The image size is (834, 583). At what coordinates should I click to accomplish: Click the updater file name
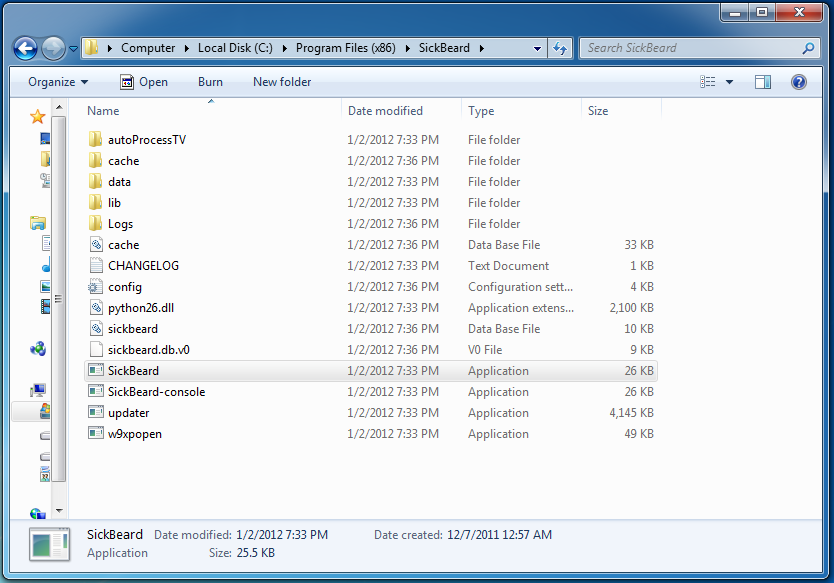[x=128, y=413]
